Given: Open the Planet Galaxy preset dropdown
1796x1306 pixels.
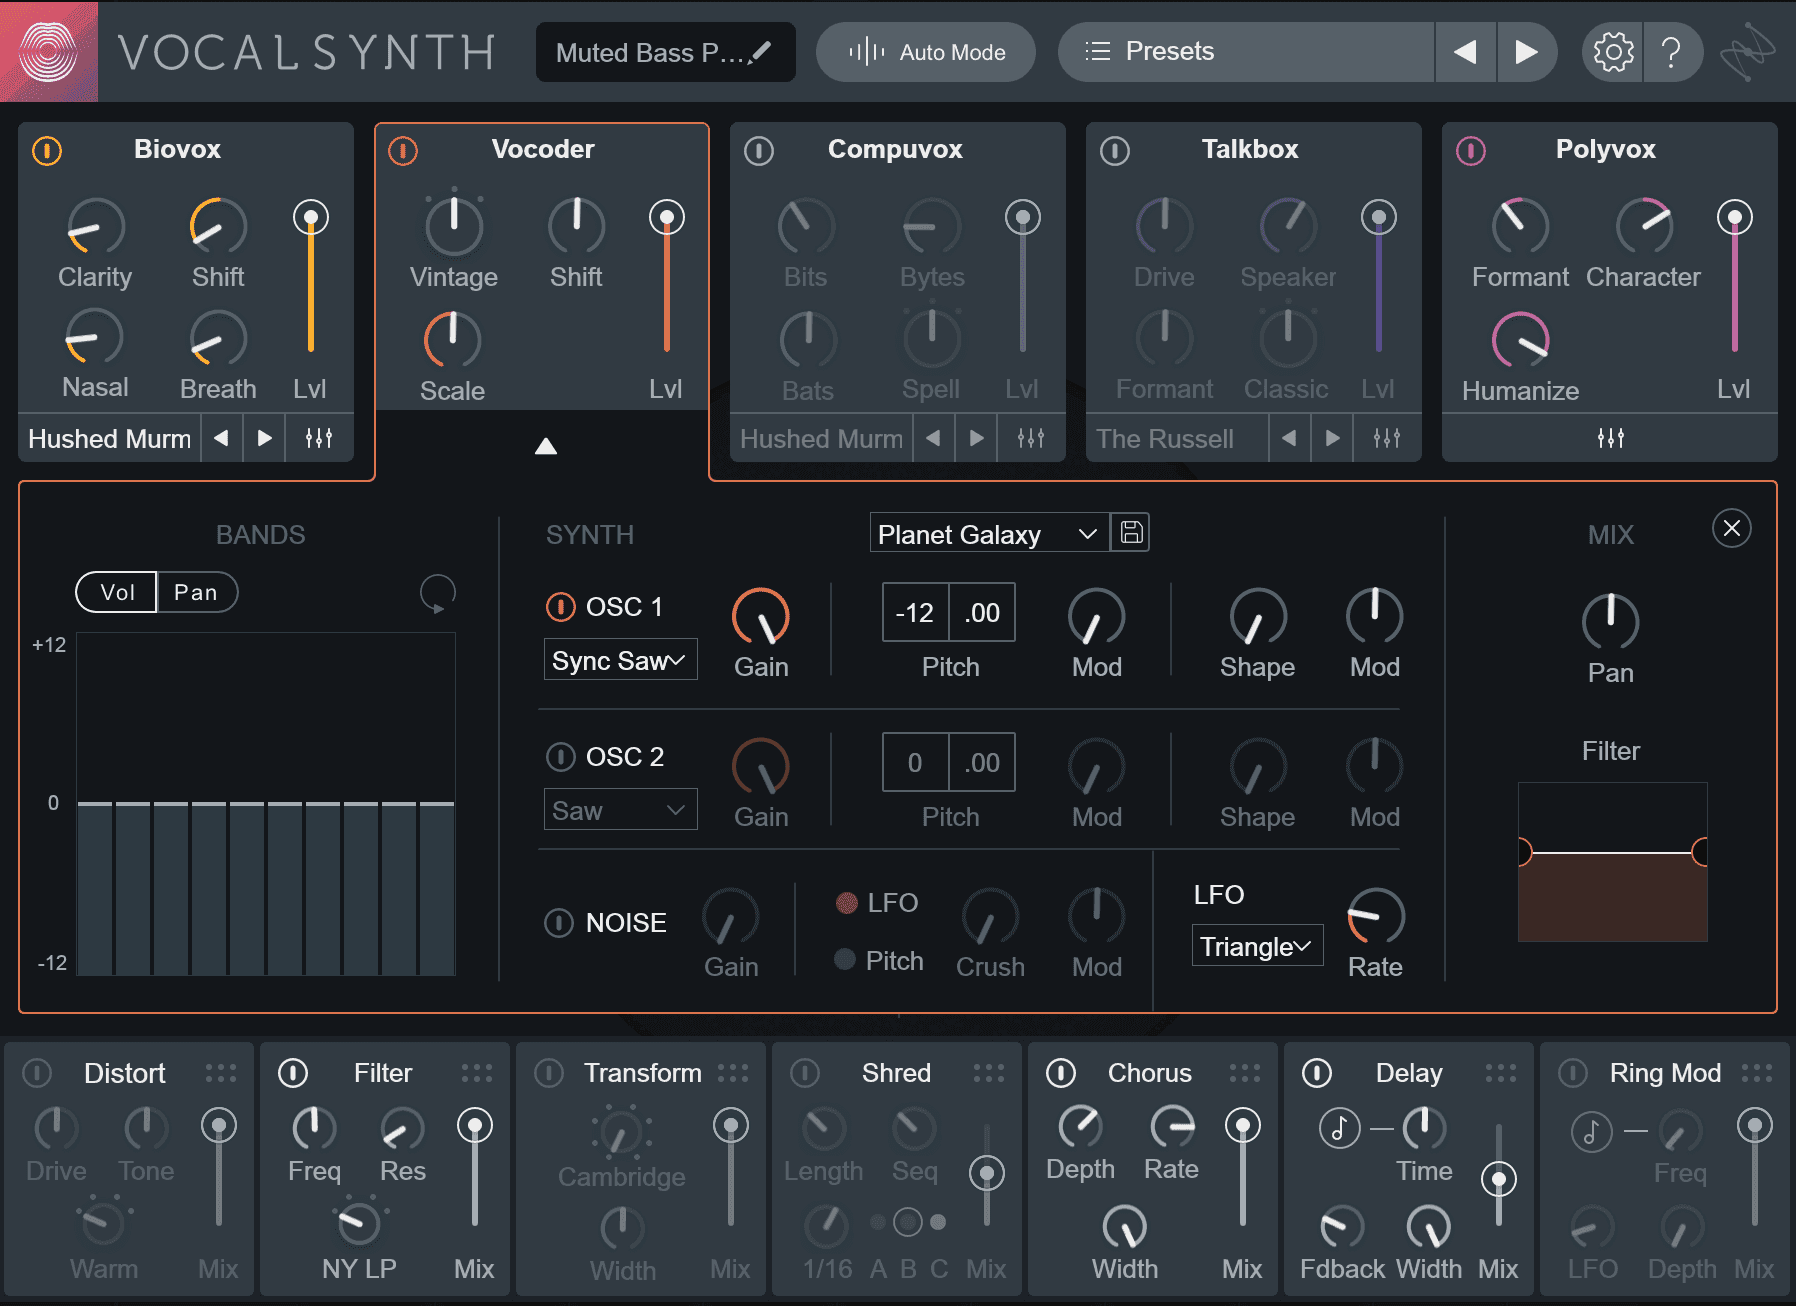Looking at the screenshot, I should tap(989, 534).
